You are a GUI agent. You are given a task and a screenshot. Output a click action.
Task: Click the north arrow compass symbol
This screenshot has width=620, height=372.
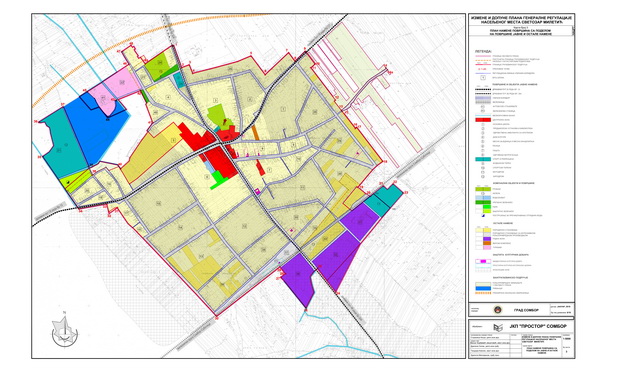coord(64,329)
